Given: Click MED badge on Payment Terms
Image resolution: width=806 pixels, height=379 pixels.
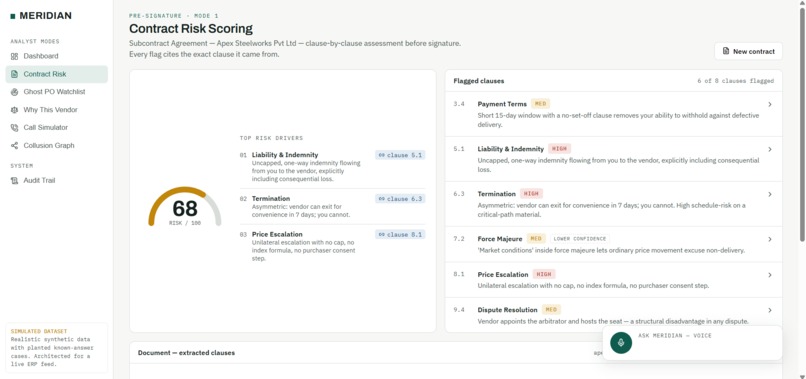Looking at the screenshot, I should point(540,104).
